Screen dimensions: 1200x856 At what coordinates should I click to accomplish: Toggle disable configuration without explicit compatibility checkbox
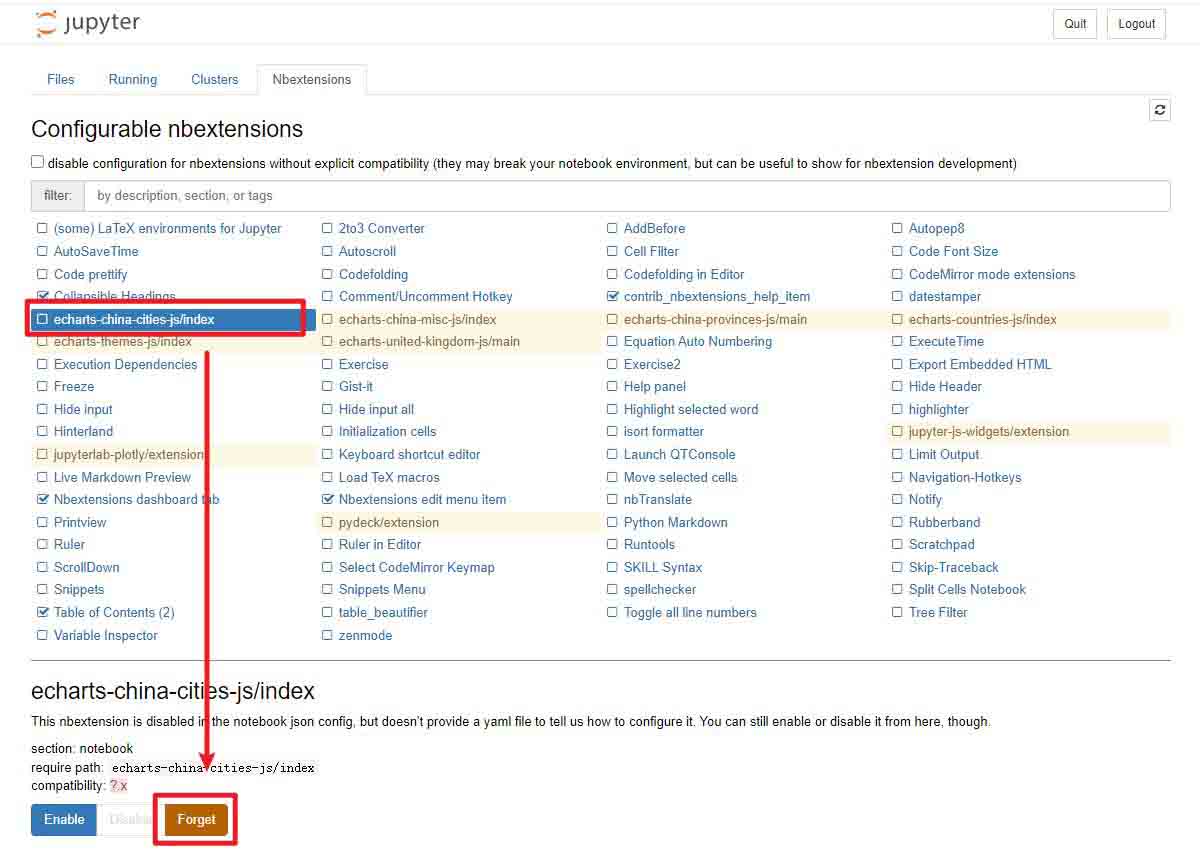(37, 162)
